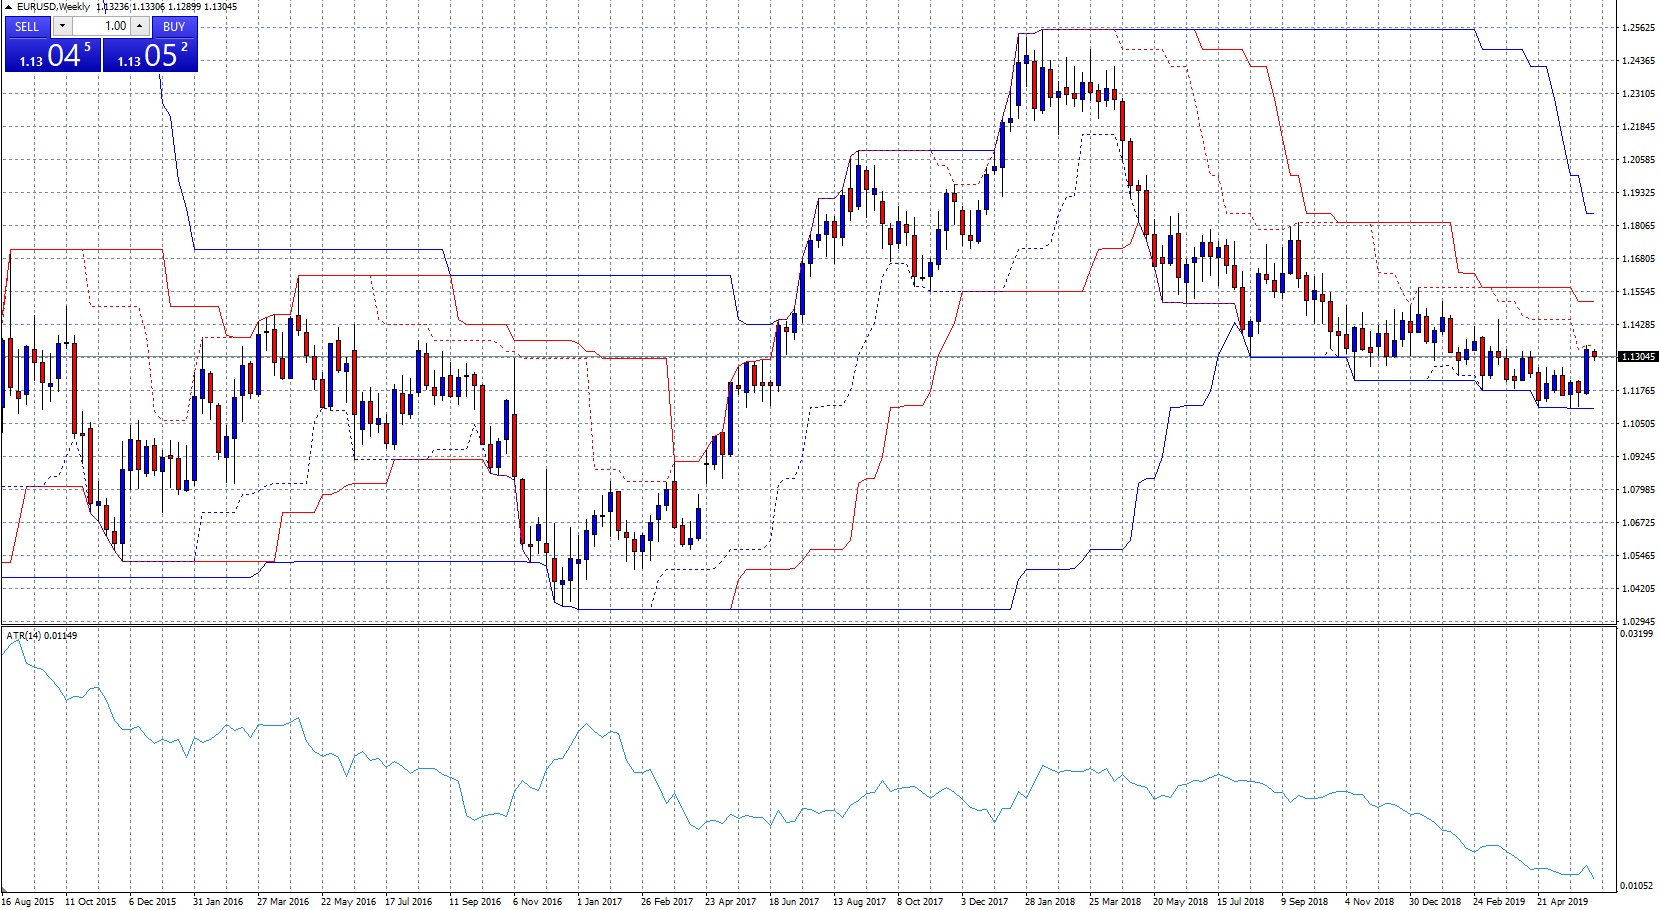Click the 31 Jan 2016 date label
Viewport: 1659px width, 910px height.
tap(218, 902)
